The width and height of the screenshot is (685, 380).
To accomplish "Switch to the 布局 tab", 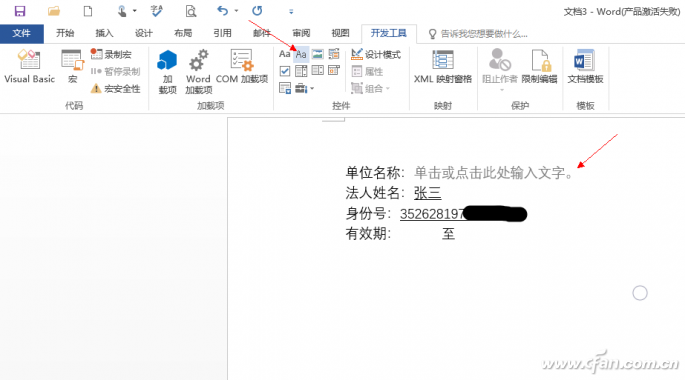I will coord(183,33).
